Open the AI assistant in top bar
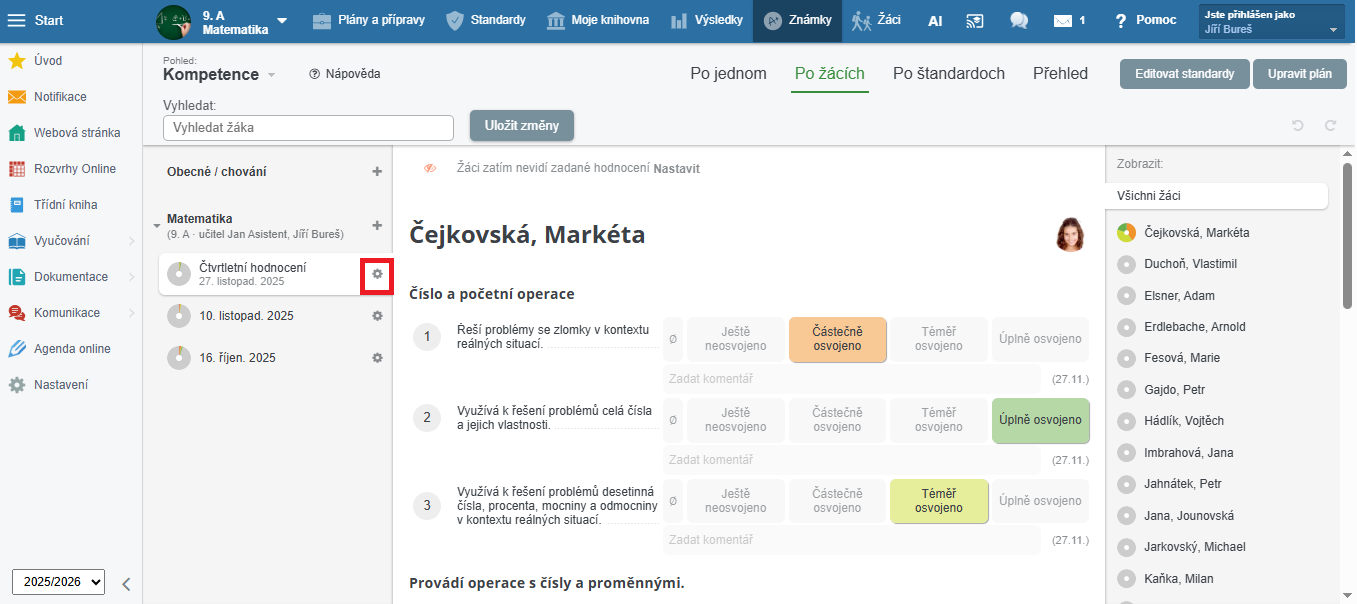Viewport: 1357px width, 604px height. [935, 20]
